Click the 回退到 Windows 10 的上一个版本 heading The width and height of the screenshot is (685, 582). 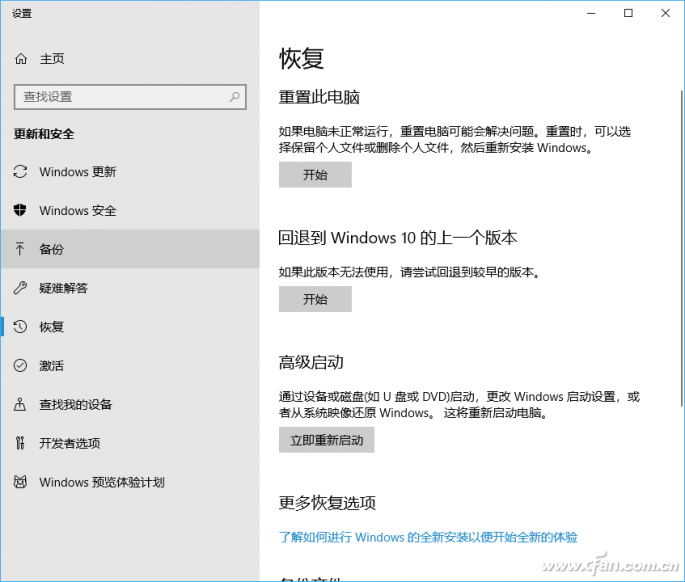click(x=398, y=238)
